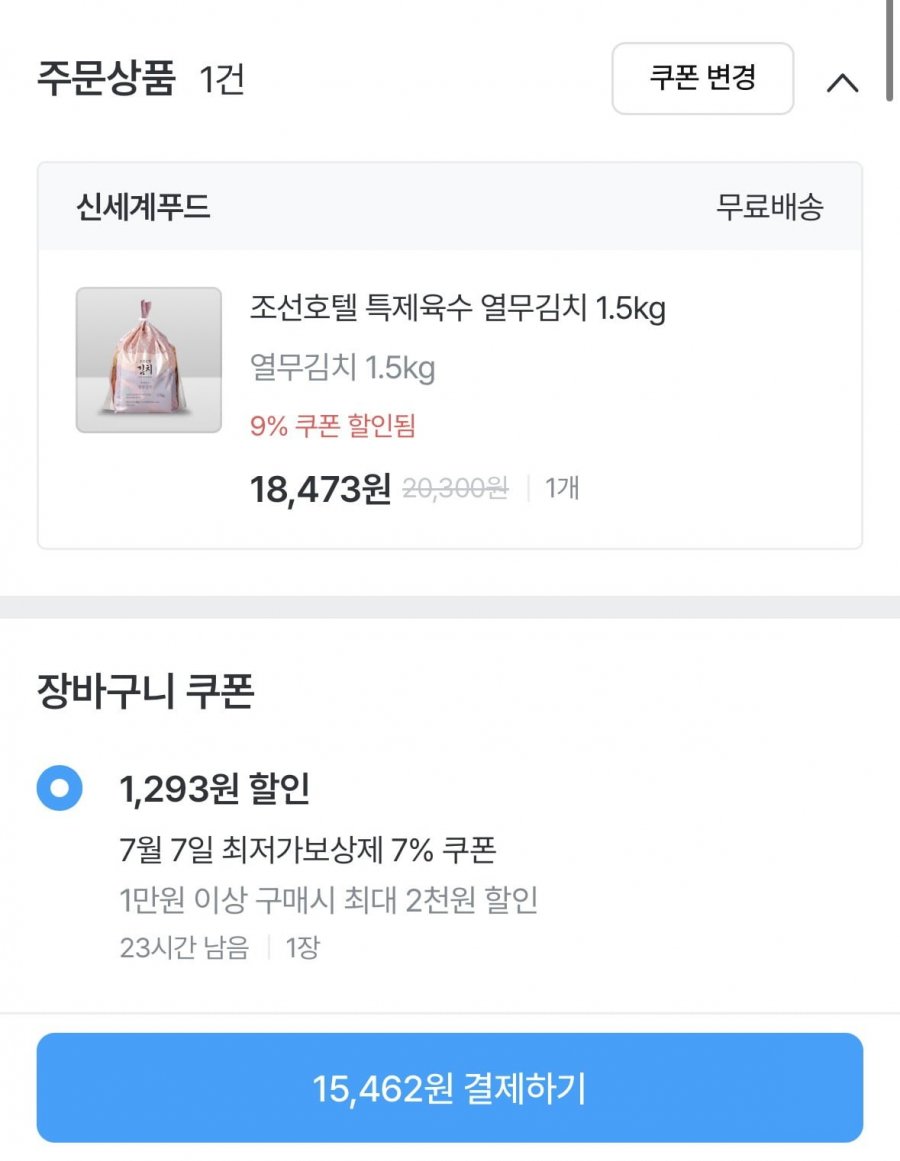900x1161 pixels.
Task: Tap the 신세계푸드 seller name
Action: tap(144, 207)
